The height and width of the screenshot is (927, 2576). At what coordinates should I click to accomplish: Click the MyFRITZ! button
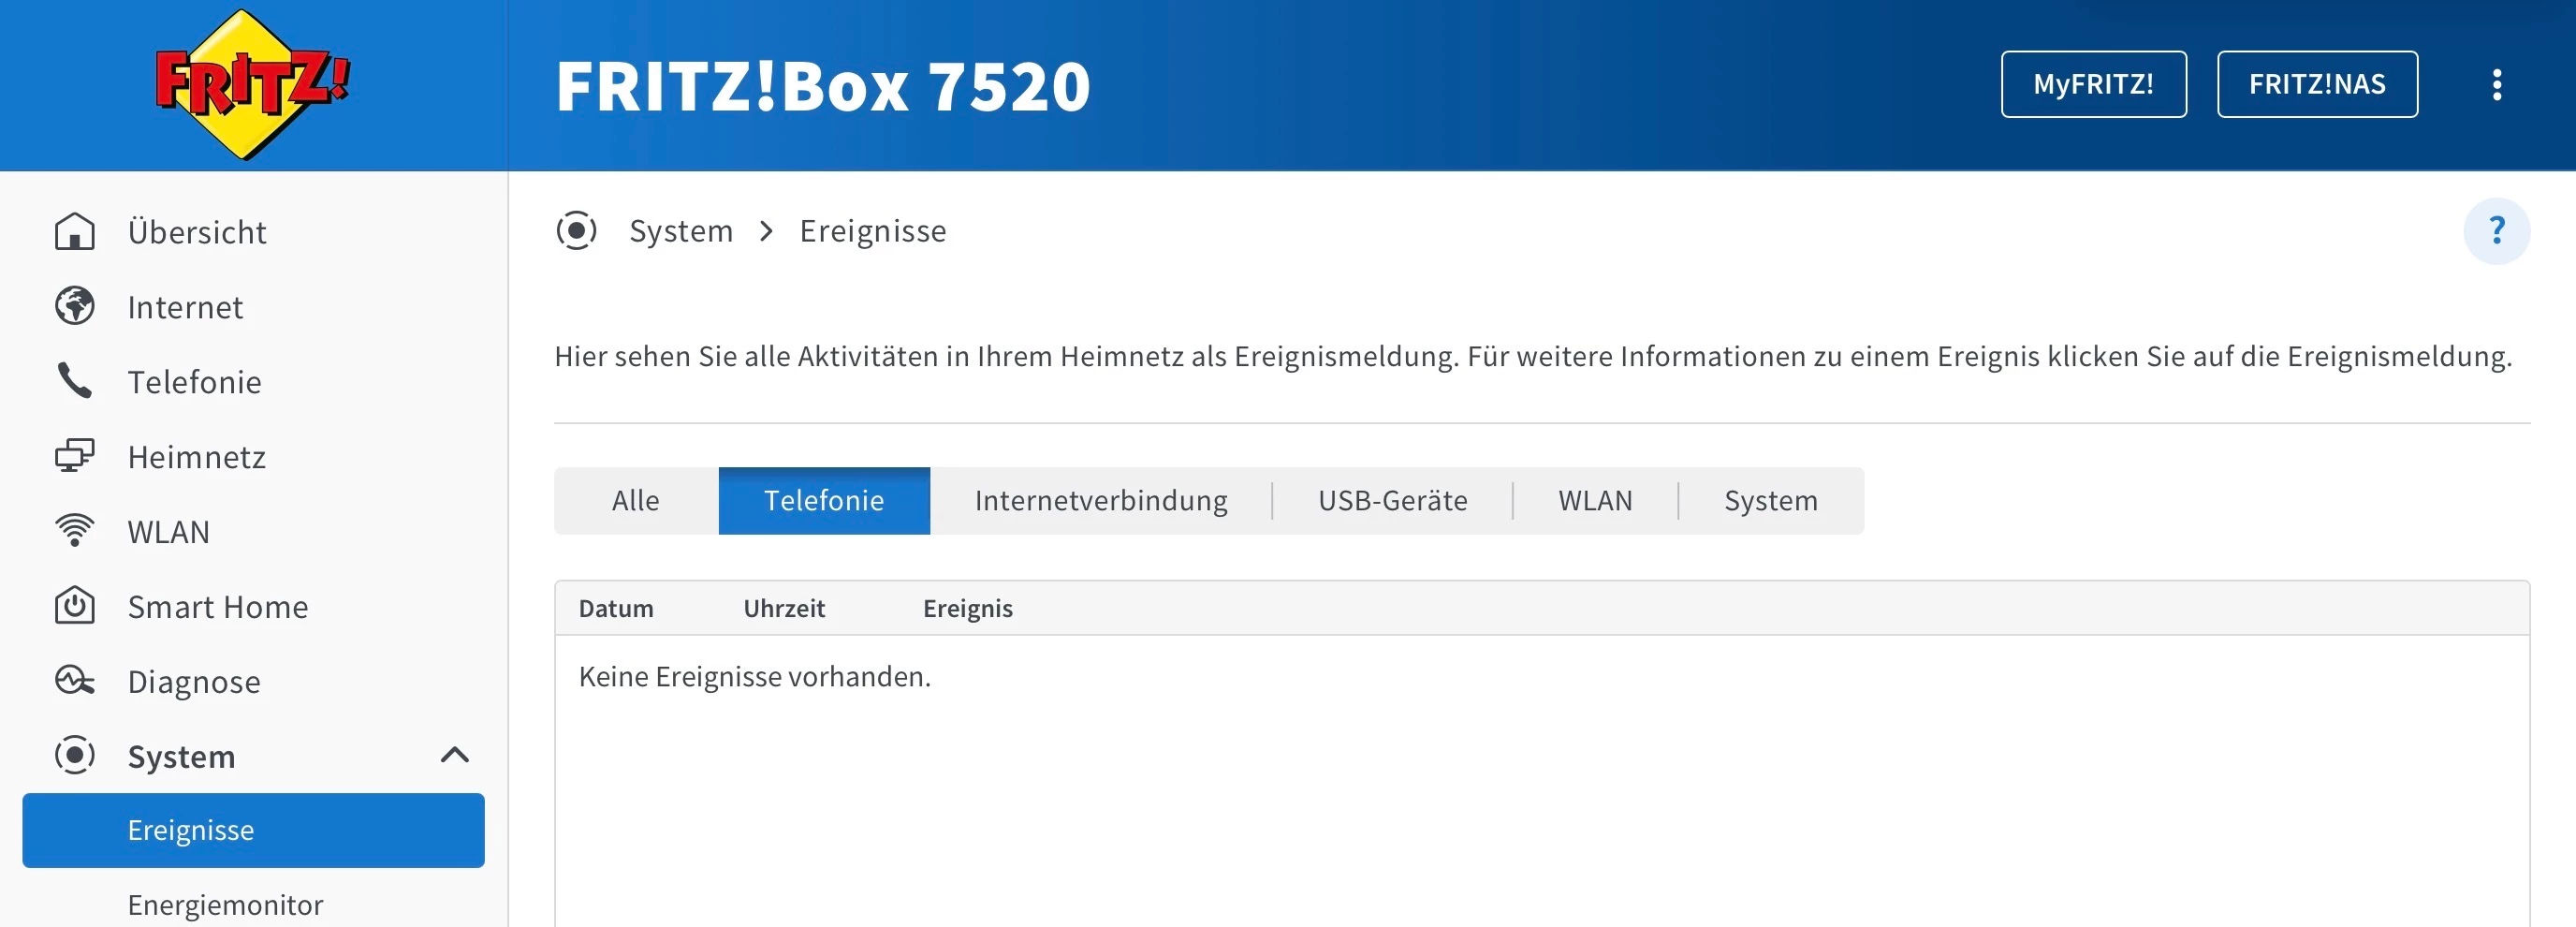pos(2093,84)
